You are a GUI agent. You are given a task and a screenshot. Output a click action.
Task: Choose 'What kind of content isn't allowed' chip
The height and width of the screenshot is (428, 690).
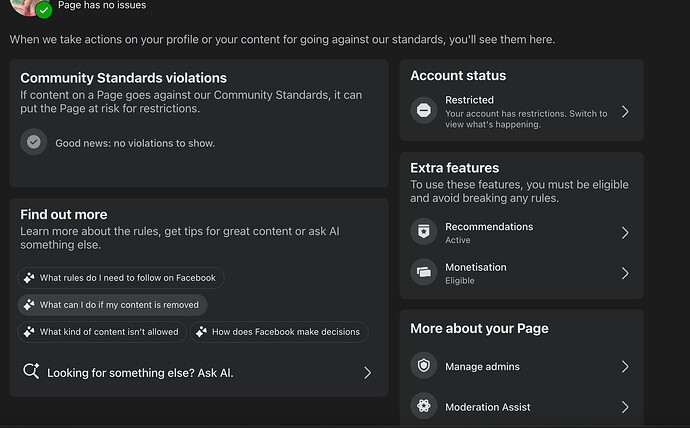click(x=101, y=332)
